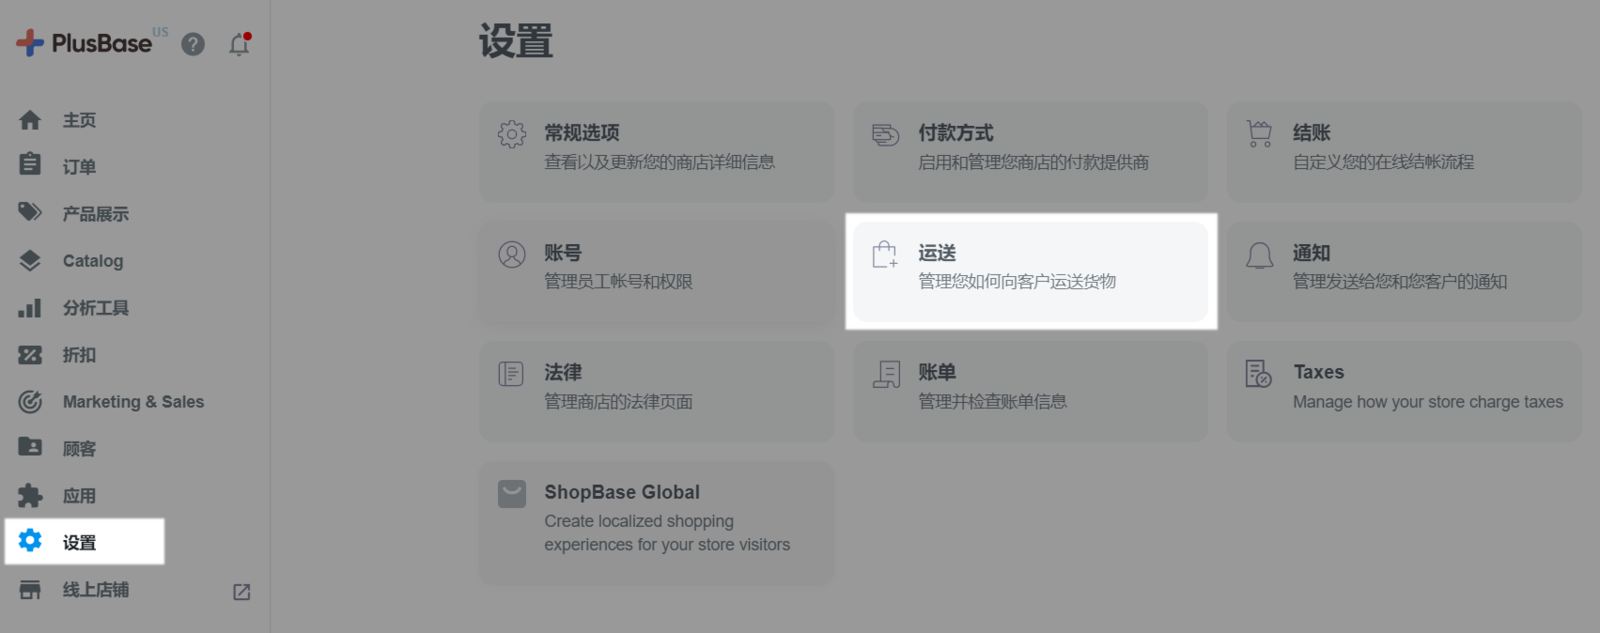Open 产品展示 in the sidebar
The width and height of the screenshot is (1600, 633).
pyautogui.click(x=96, y=214)
